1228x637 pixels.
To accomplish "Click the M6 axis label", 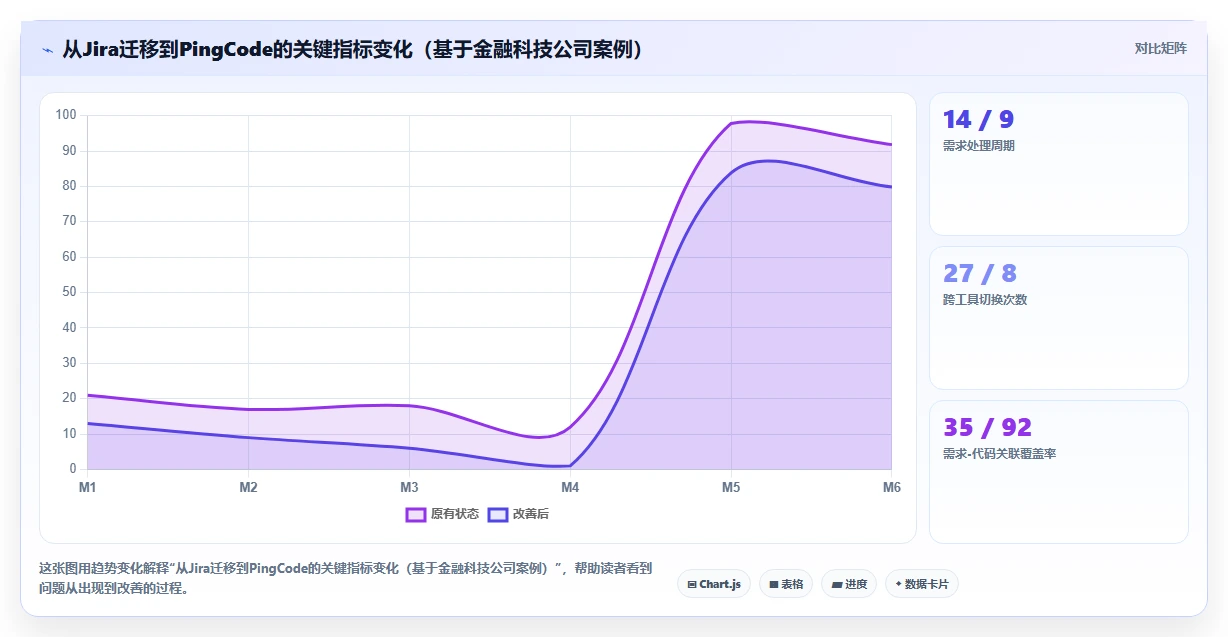I will point(891,487).
